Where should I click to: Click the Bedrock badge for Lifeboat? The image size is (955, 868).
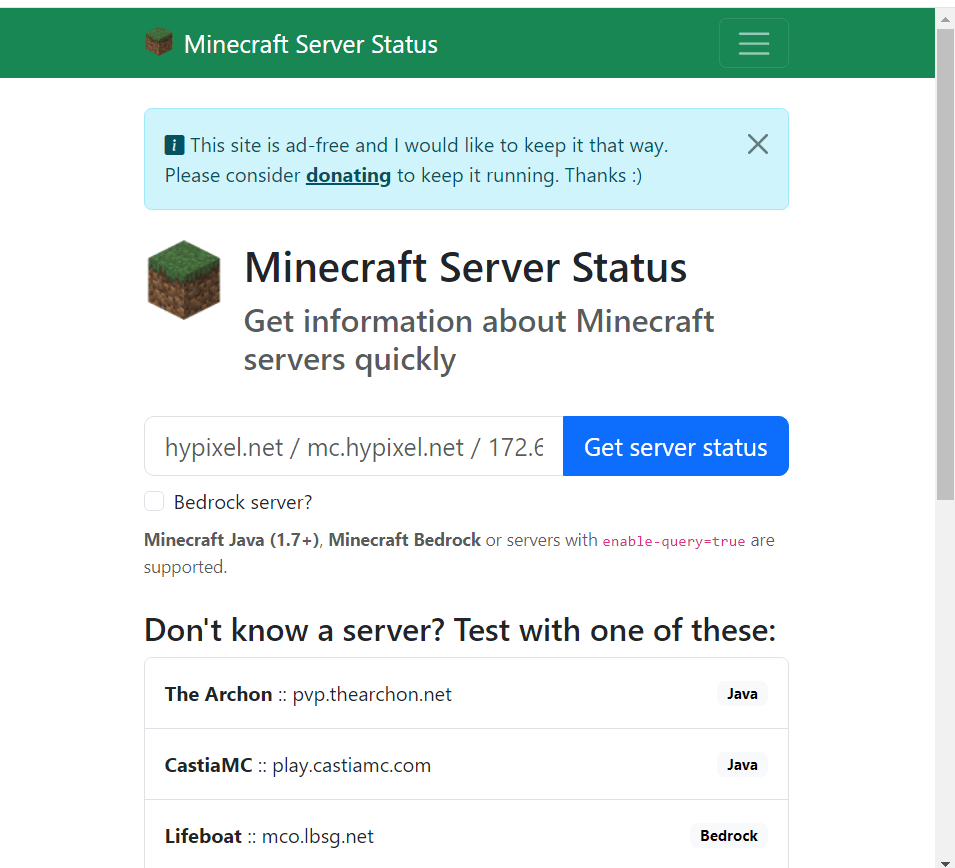tap(728, 835)
